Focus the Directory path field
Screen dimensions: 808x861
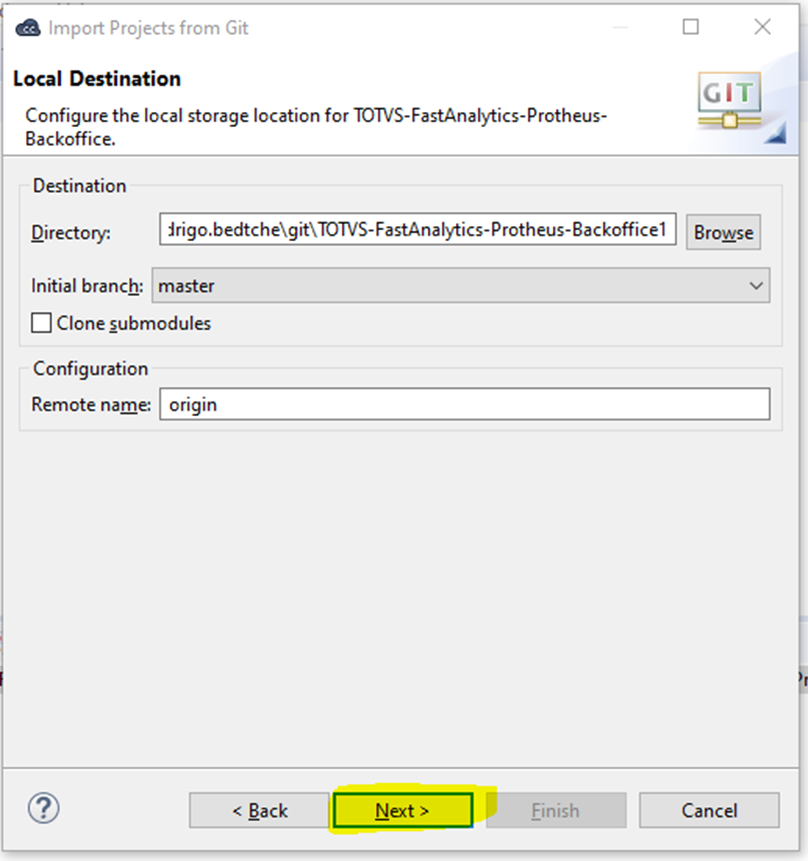(417, 230)
